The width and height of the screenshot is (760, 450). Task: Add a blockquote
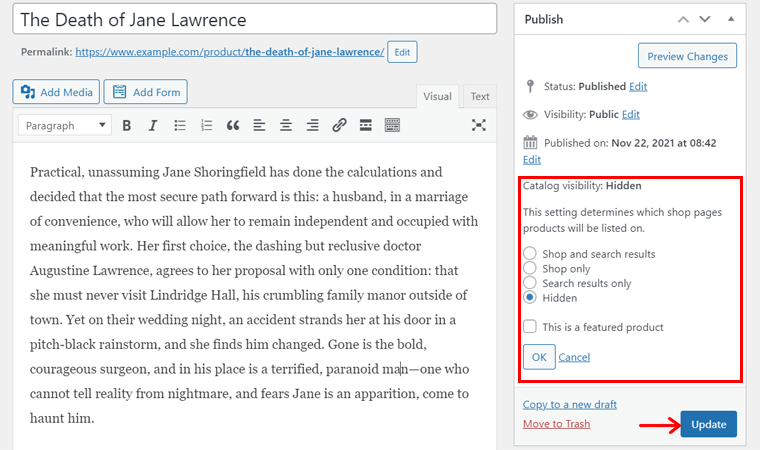click(x=233, y=125)
